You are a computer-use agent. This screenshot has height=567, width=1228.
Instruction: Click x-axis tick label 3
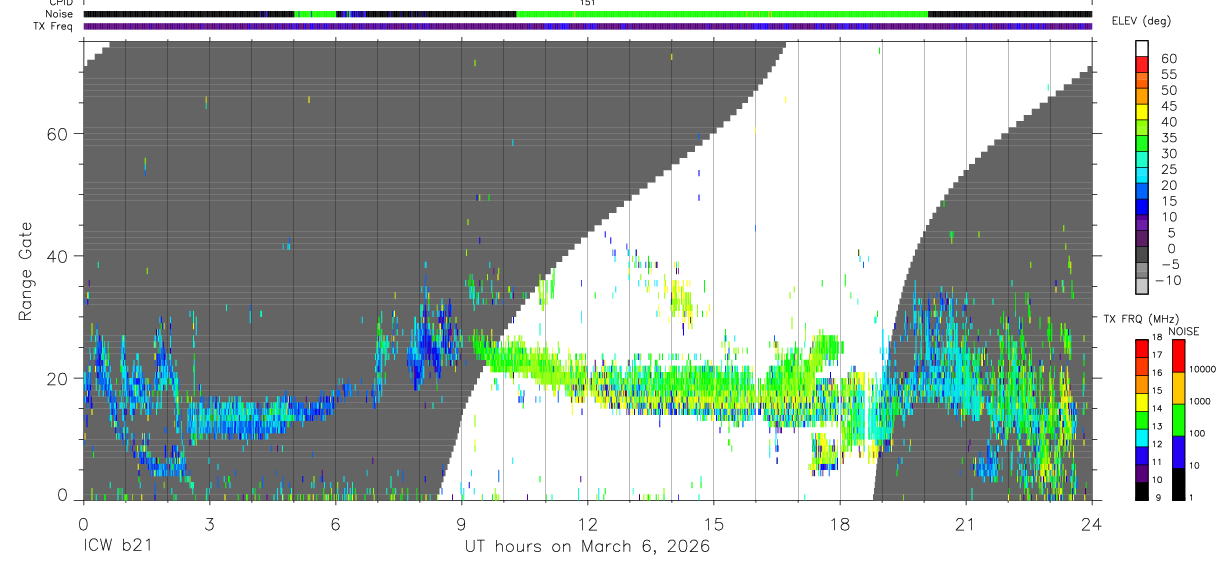[209, 523]
